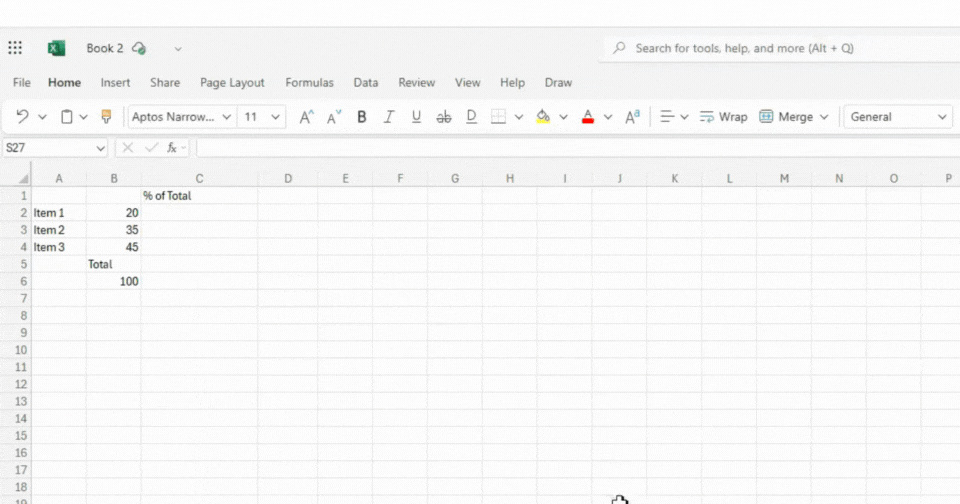Open the File menu
This screenshot has height=504, width=960.
point(21,83)
